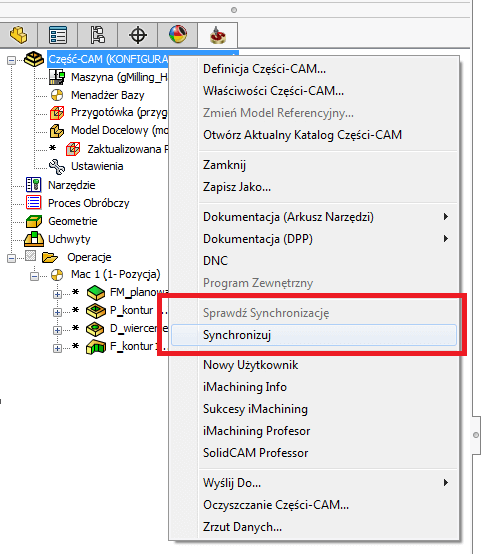Click Synchronizuj in the context menu
The height and width of the screenshot is (554, 490).
(x=314, y=335)
